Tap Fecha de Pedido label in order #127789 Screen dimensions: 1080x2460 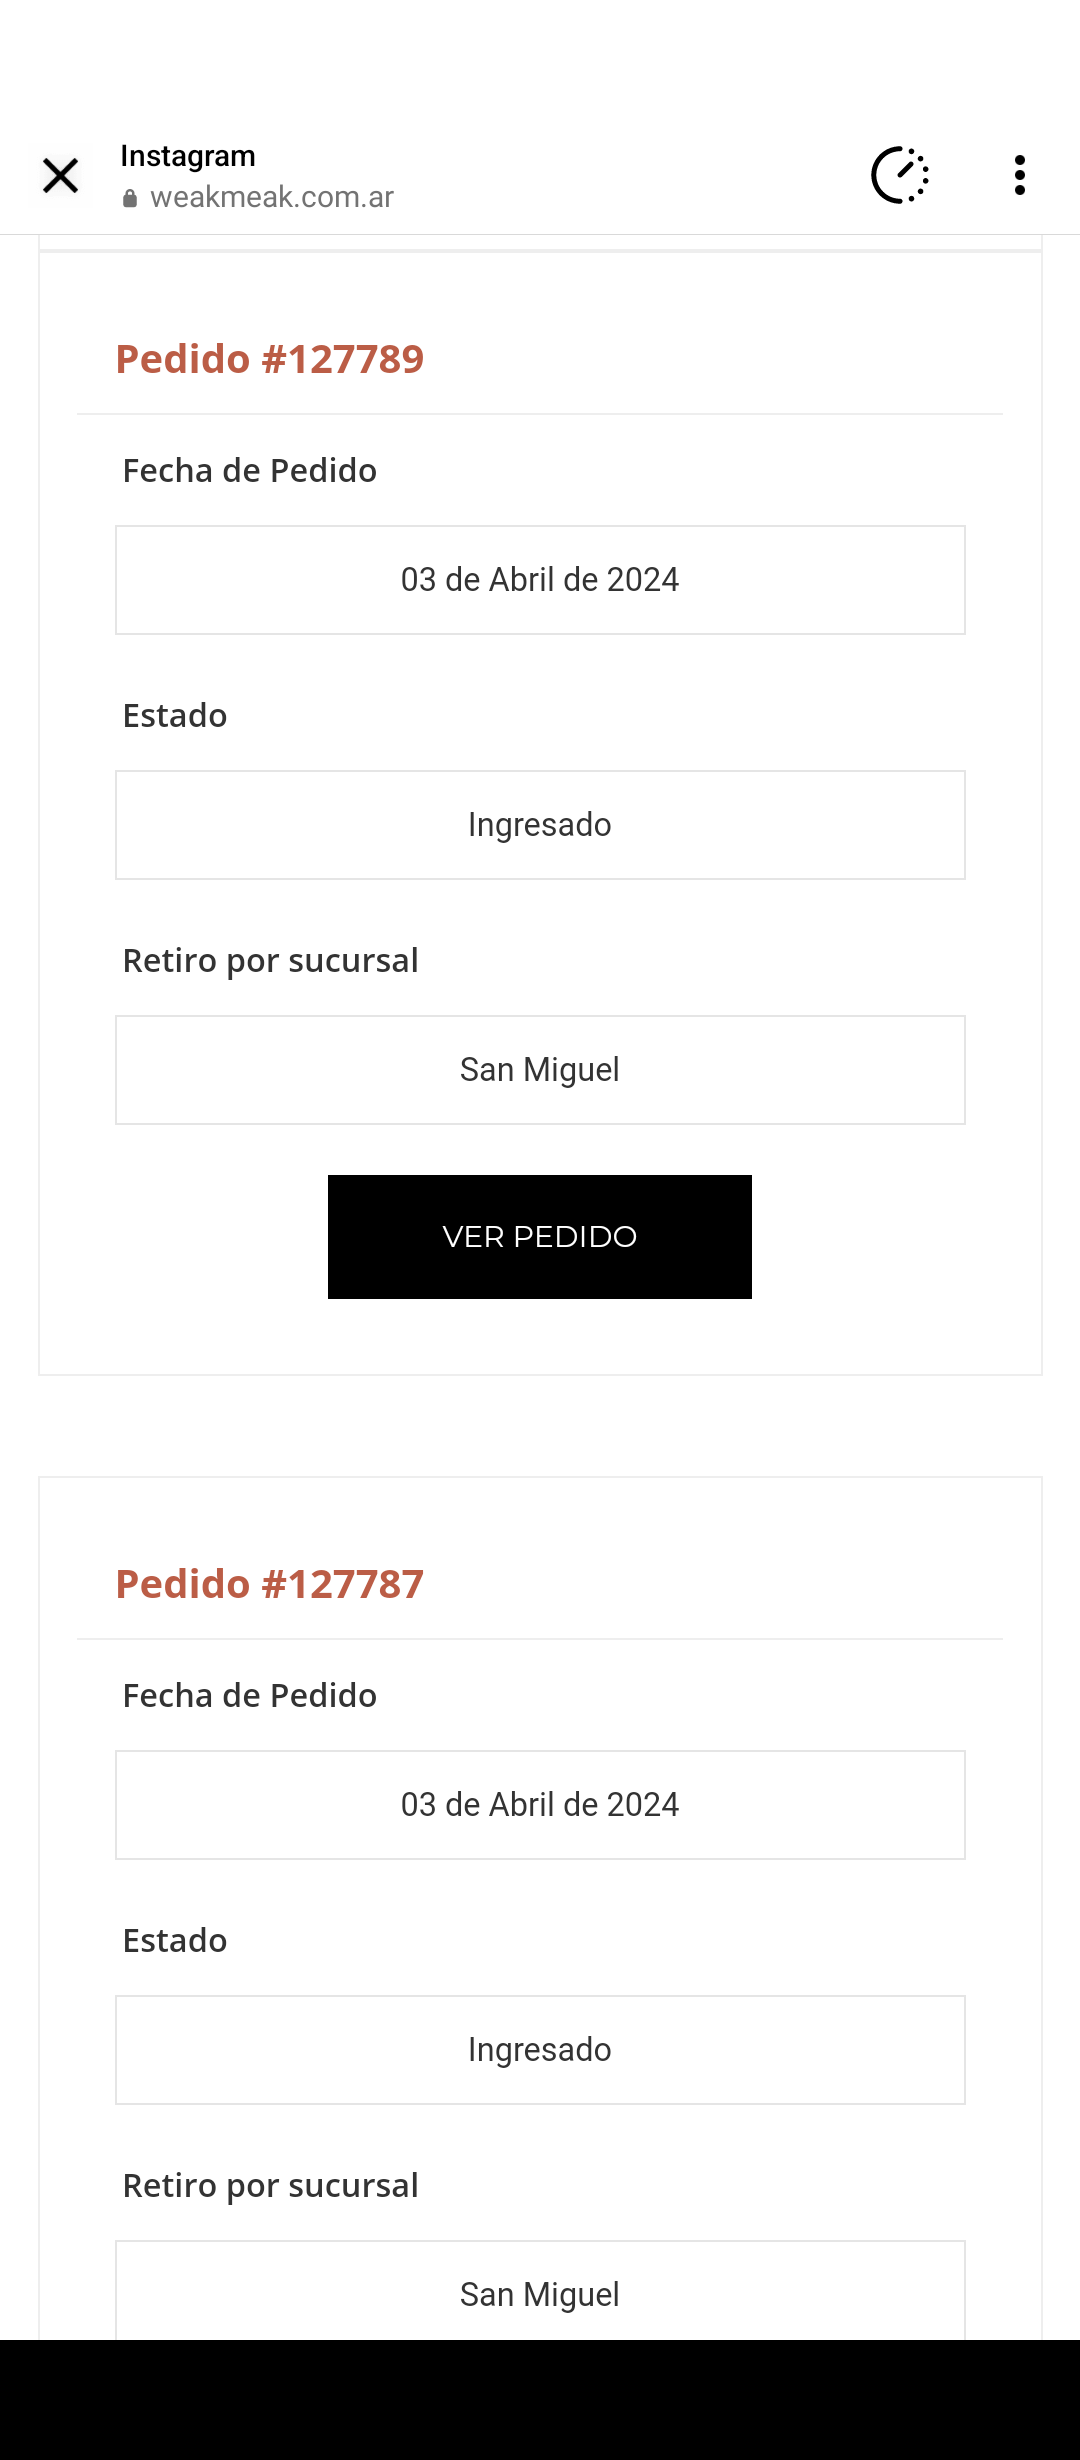point(250,471)
